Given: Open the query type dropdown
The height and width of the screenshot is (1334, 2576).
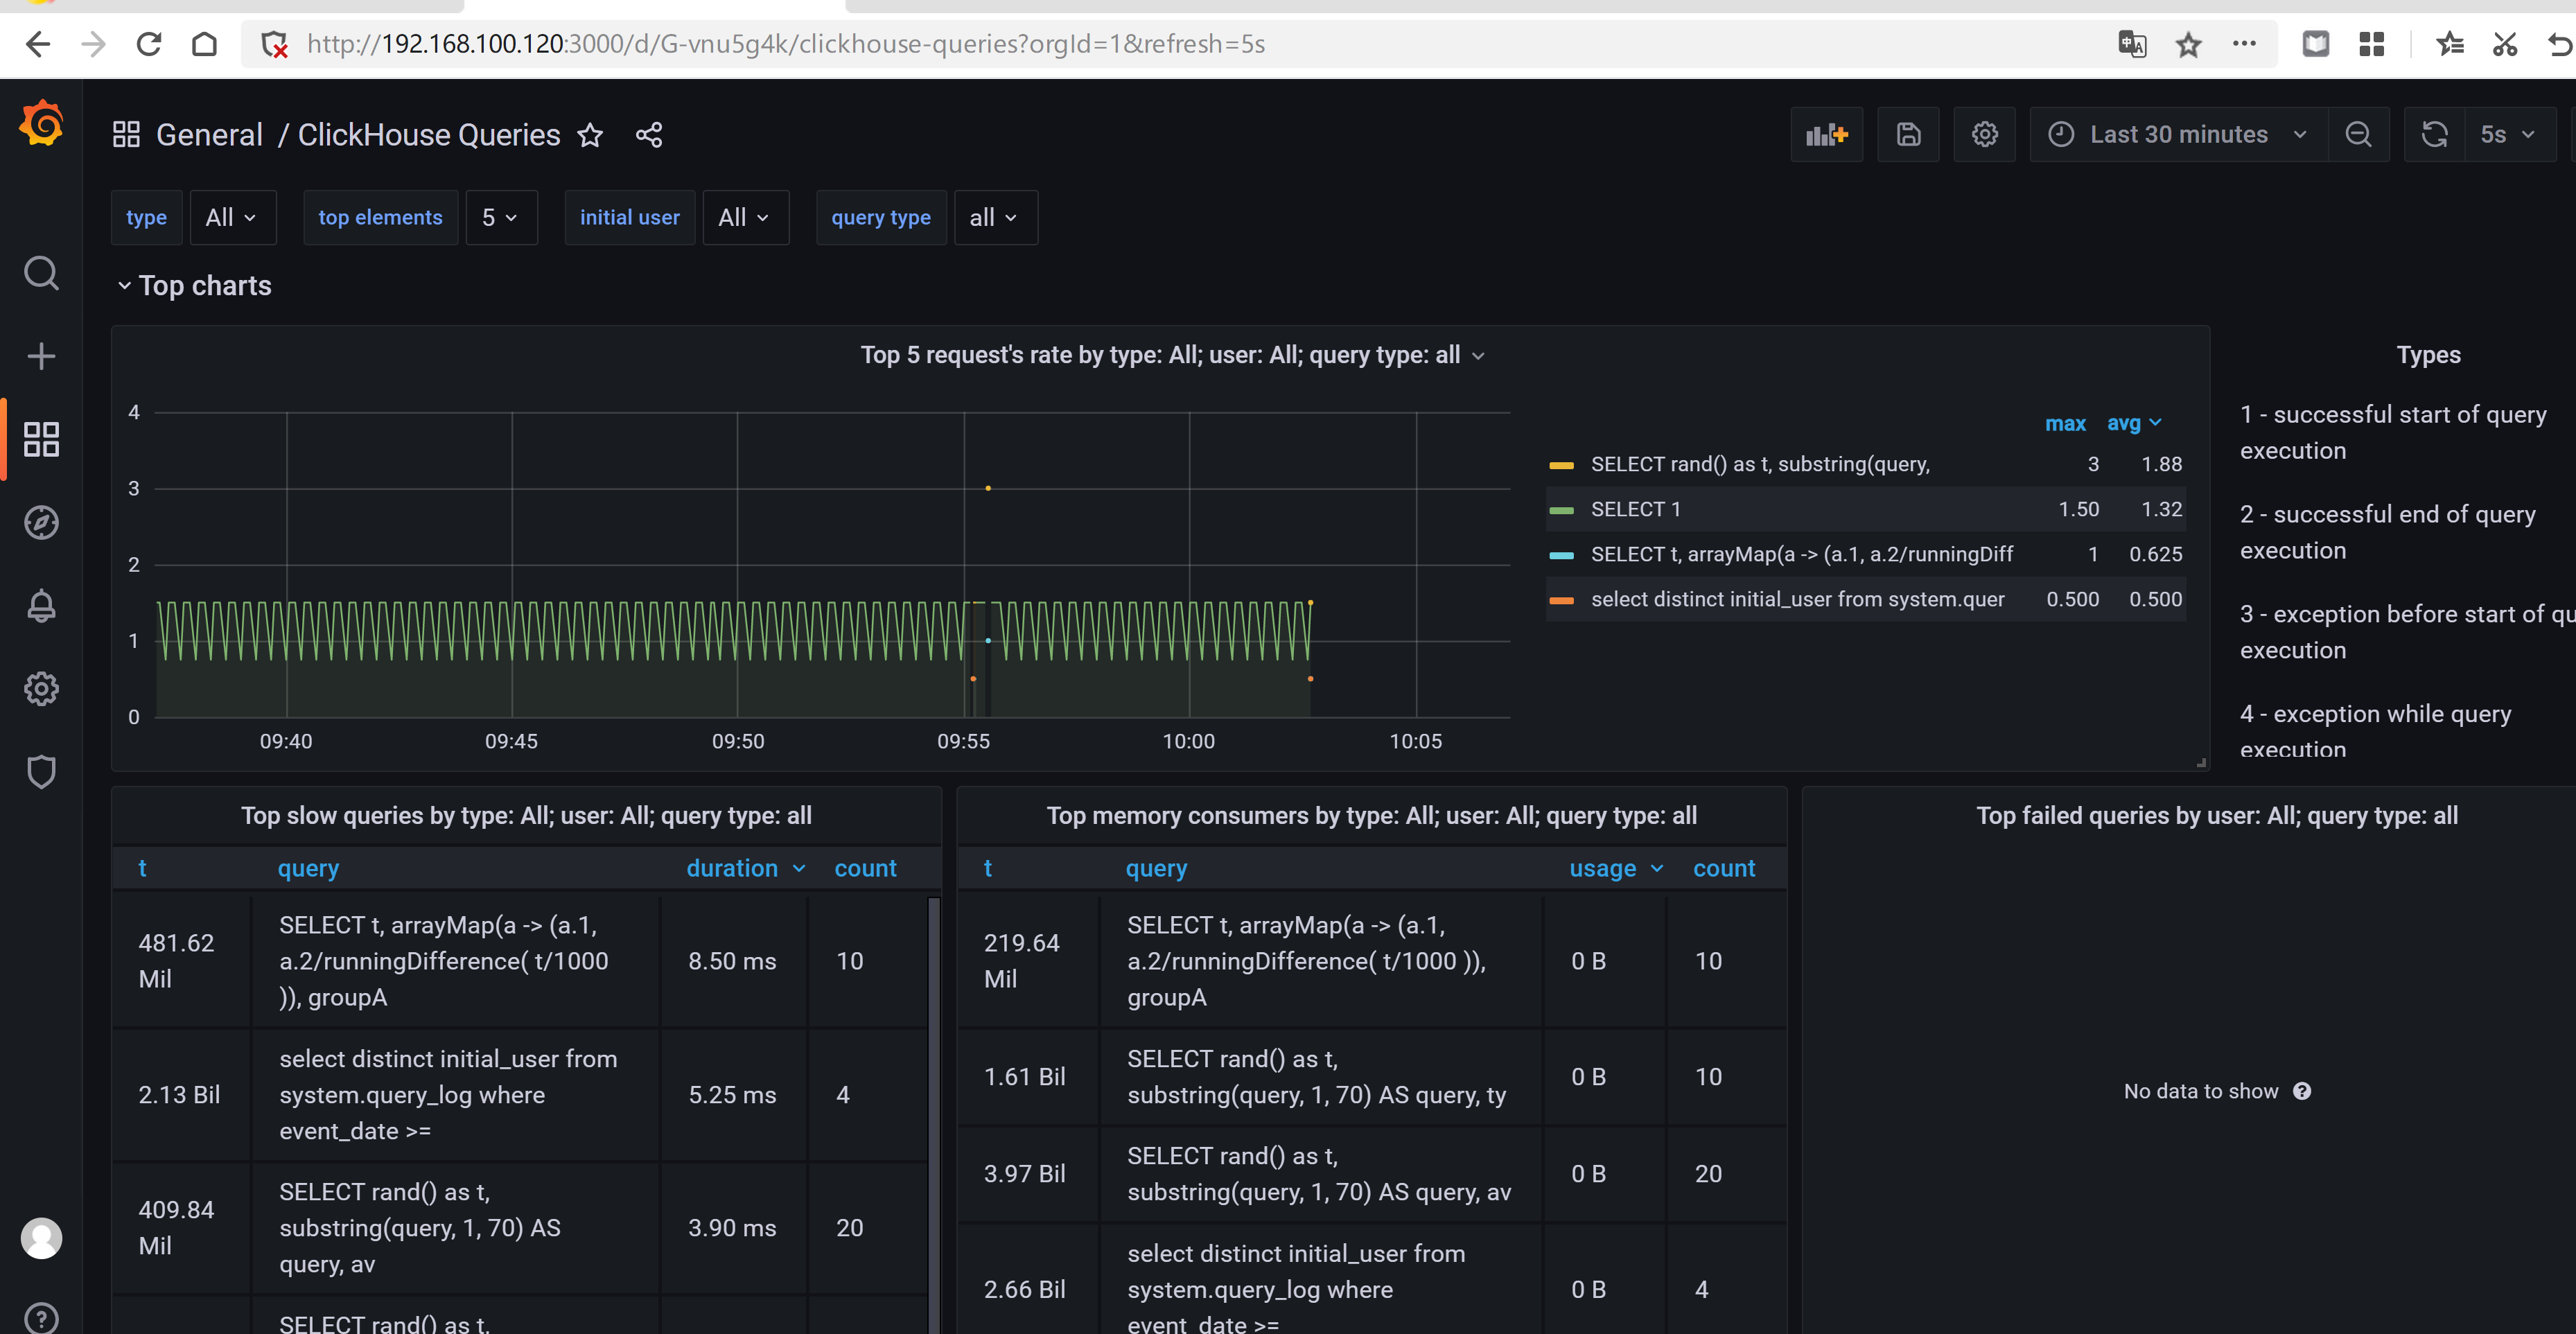Looking at the screenshot, I should 995,217.
